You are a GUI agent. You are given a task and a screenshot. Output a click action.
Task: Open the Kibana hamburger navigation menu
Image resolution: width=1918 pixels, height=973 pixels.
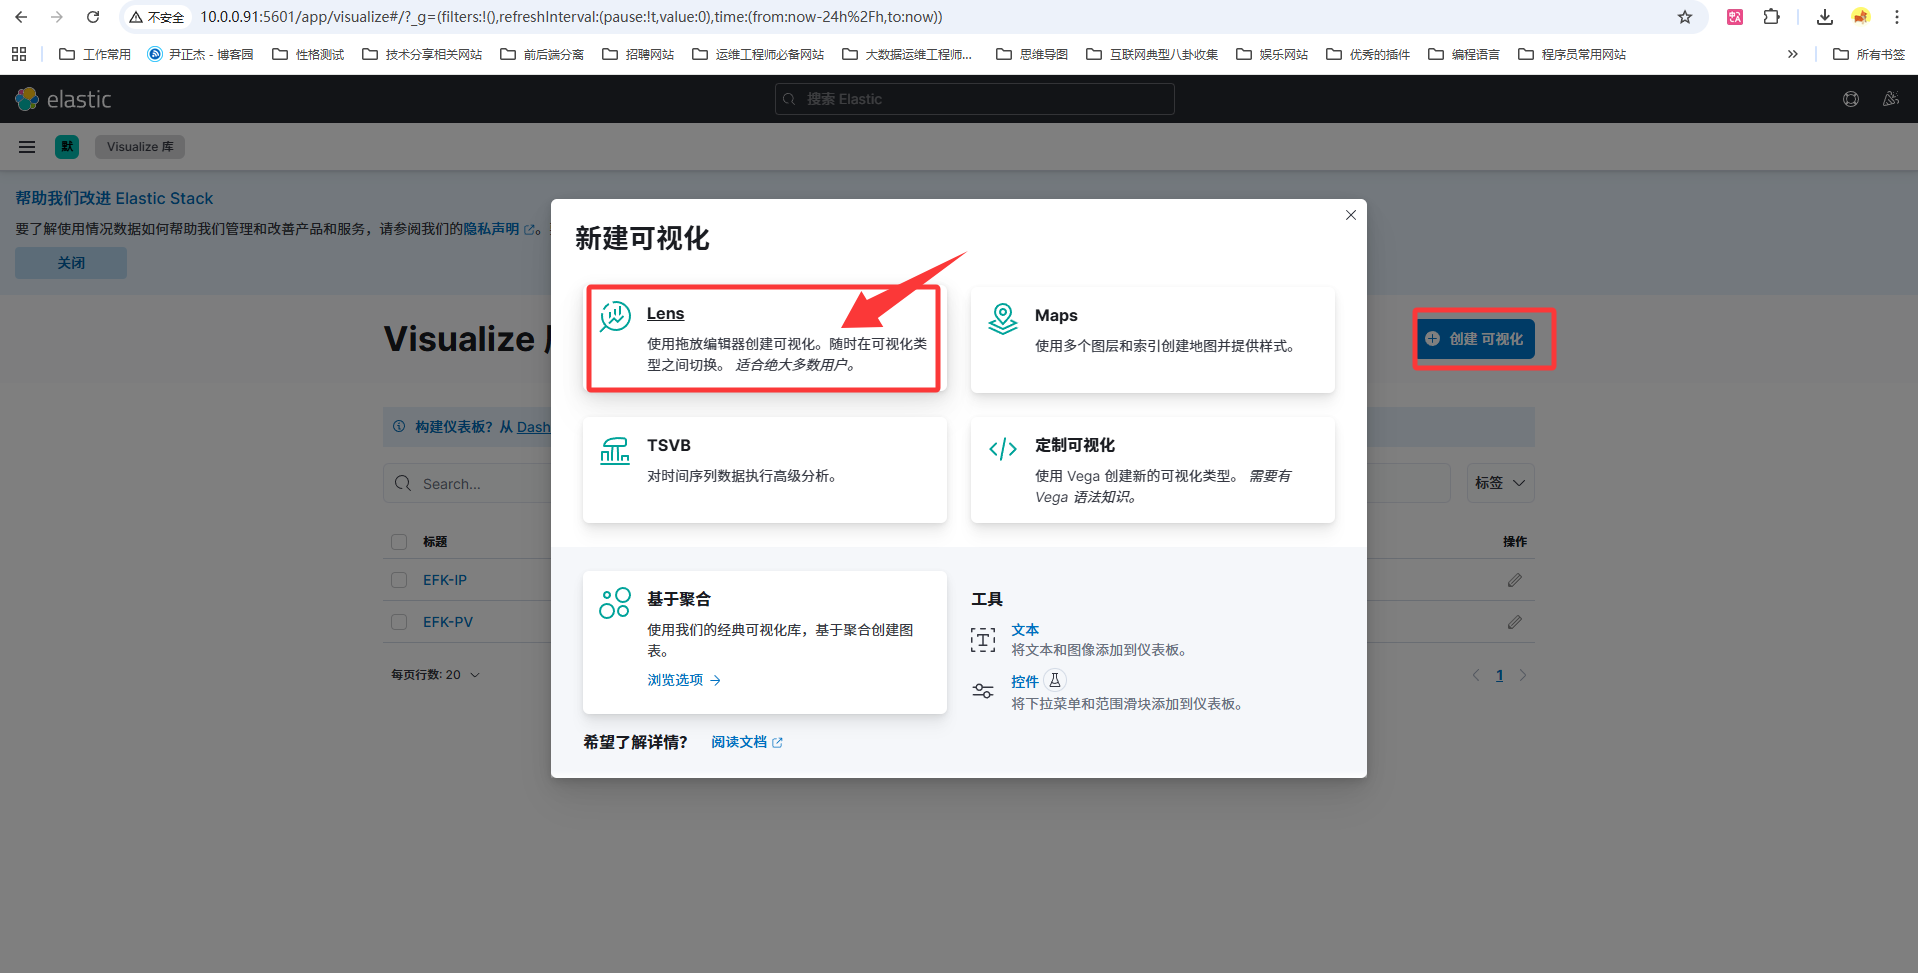27,147
